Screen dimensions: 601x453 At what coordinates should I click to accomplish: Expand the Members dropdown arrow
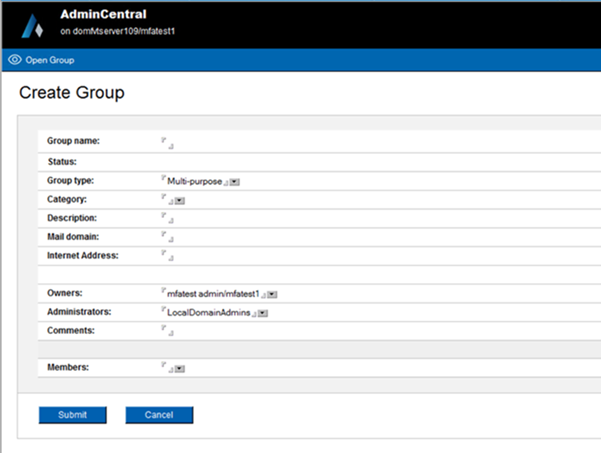(179, 369)
